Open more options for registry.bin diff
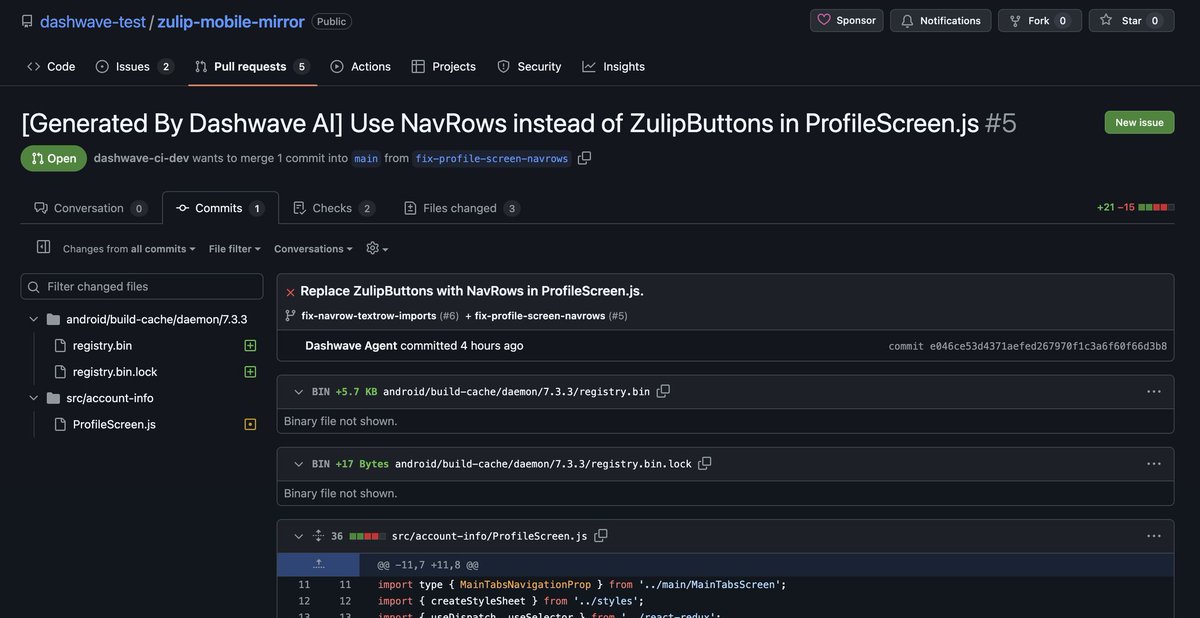Viewport: 1200px width, 618px height. (1154, 392)
